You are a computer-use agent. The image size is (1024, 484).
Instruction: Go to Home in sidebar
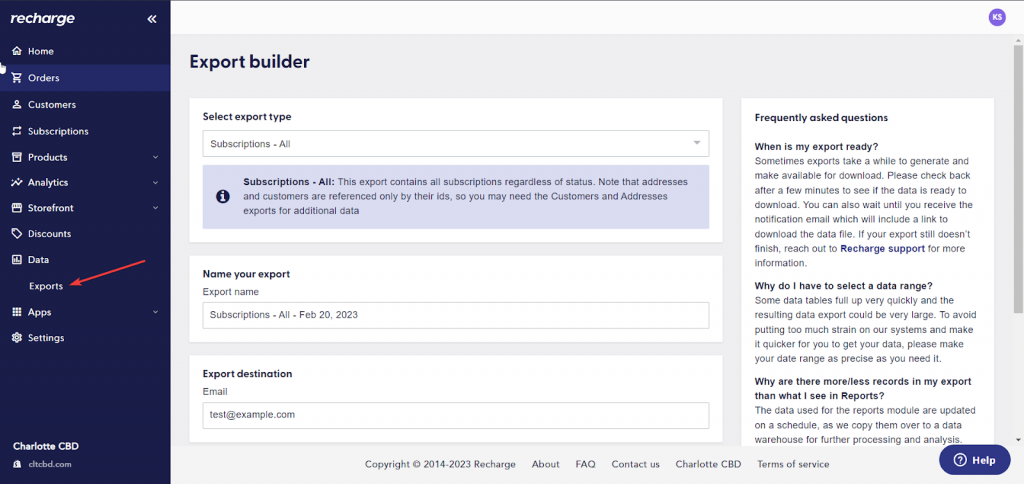tap(85, 51)
